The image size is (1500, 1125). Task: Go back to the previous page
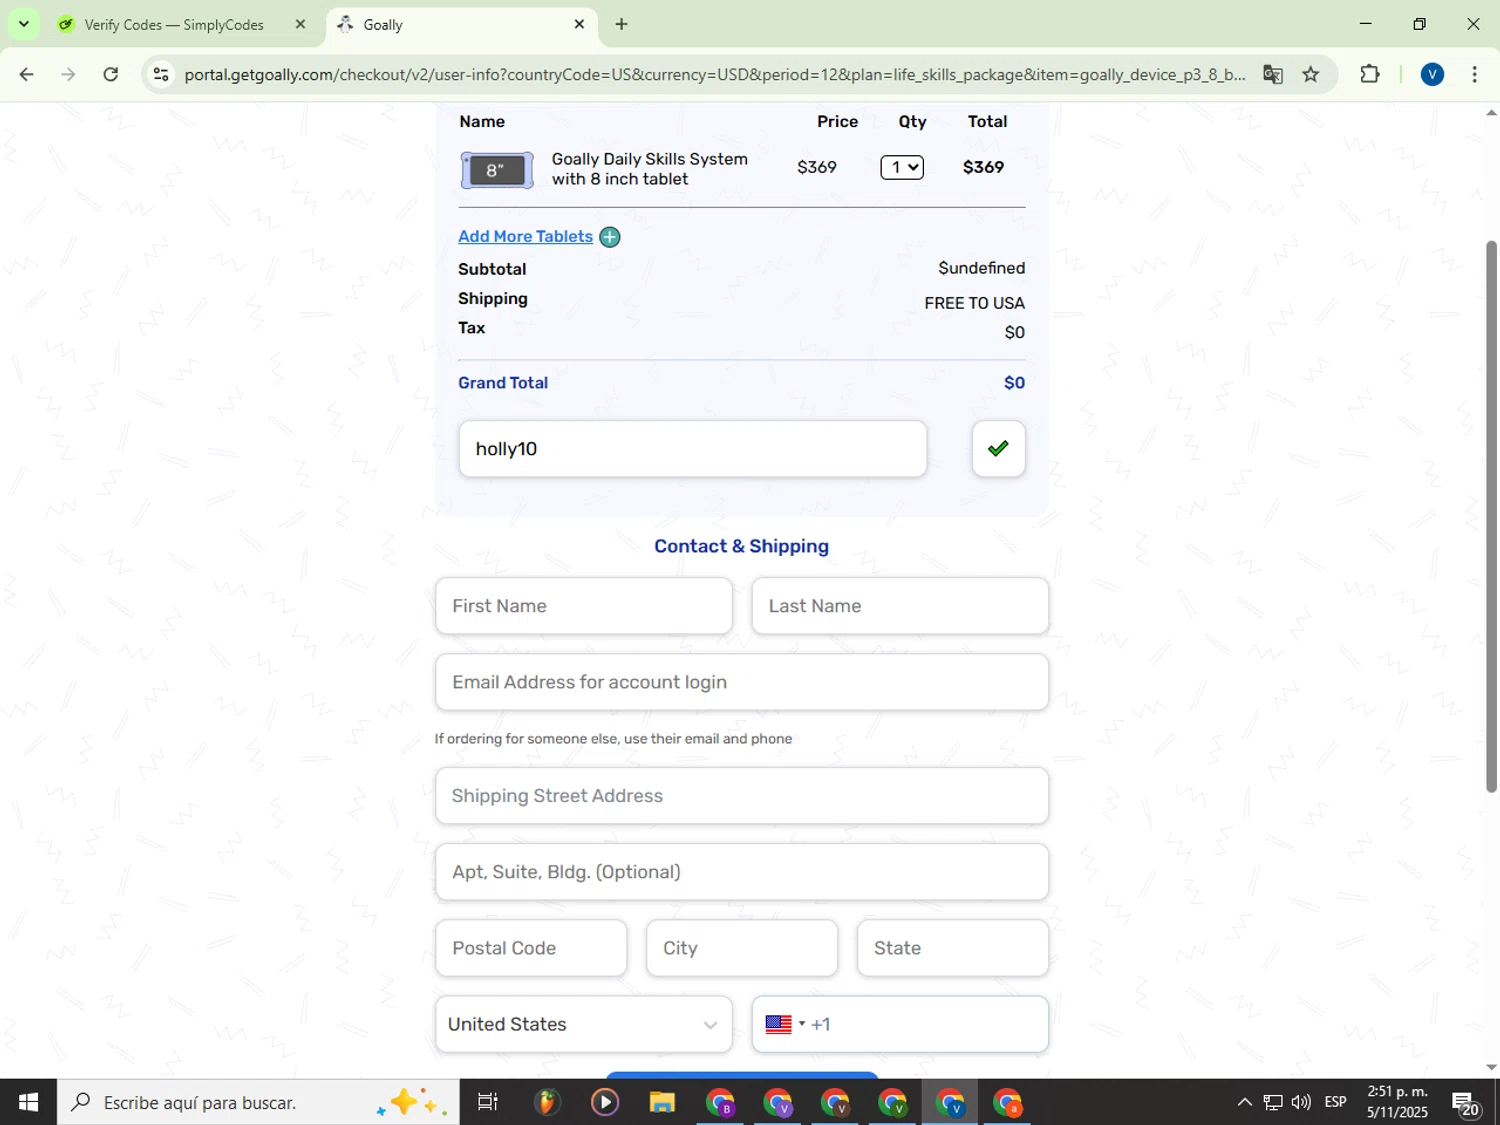27,74
